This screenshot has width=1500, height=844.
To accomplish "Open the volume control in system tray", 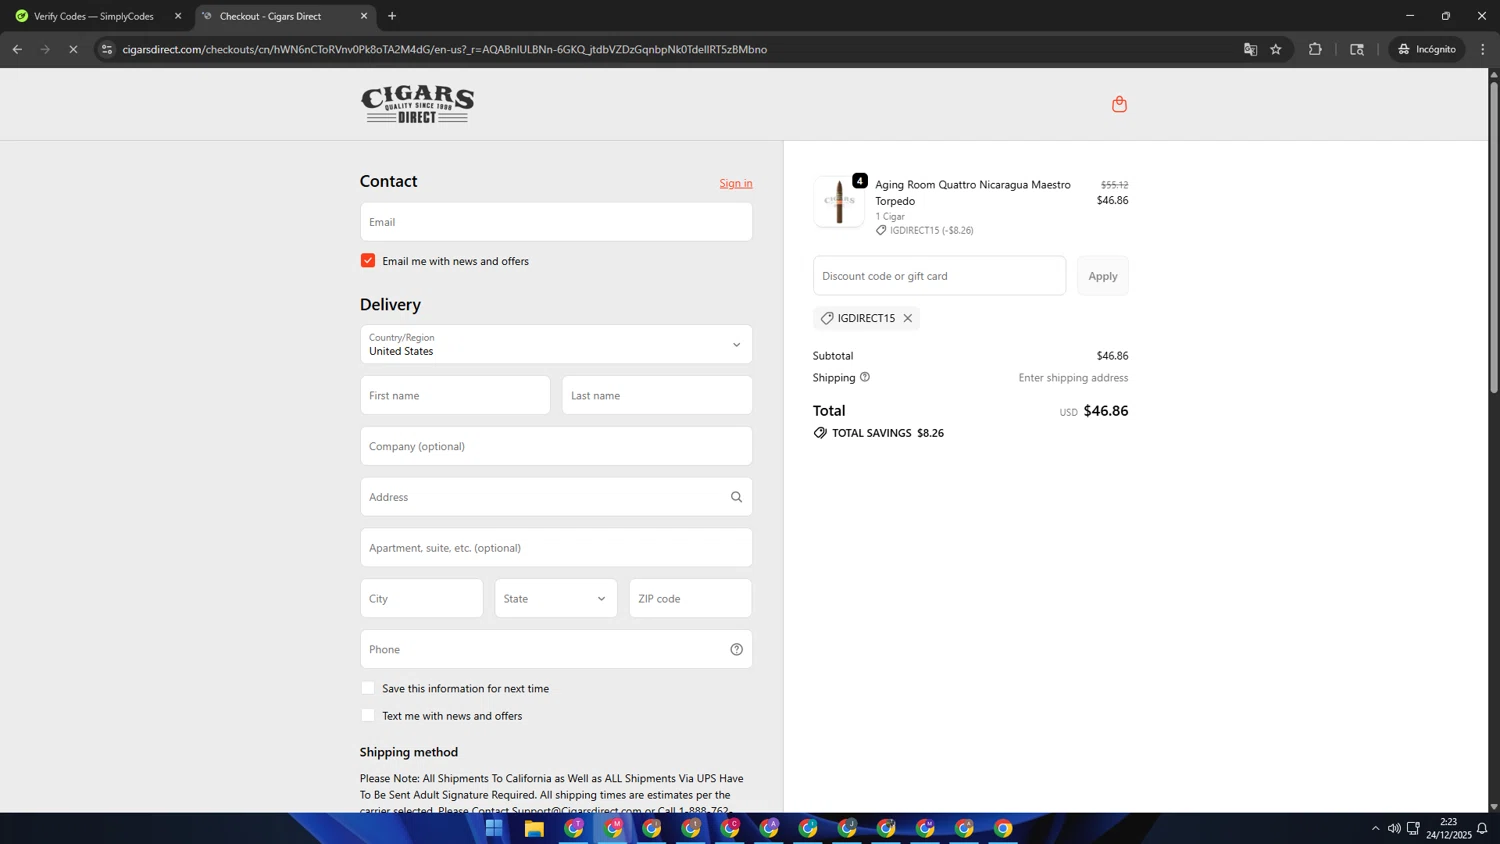I will click(x=1394, y=828).
